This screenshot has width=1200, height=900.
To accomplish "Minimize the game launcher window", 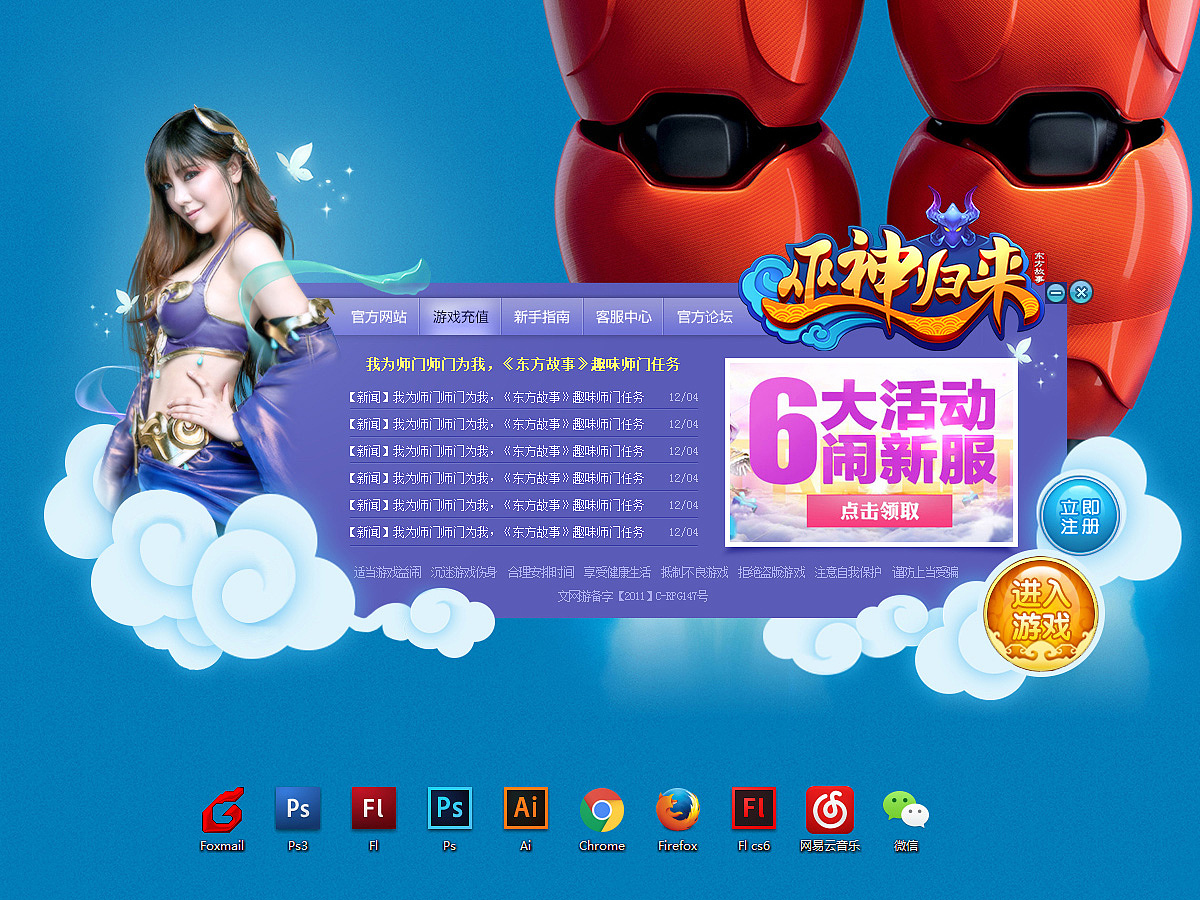I will point(1056,293).
